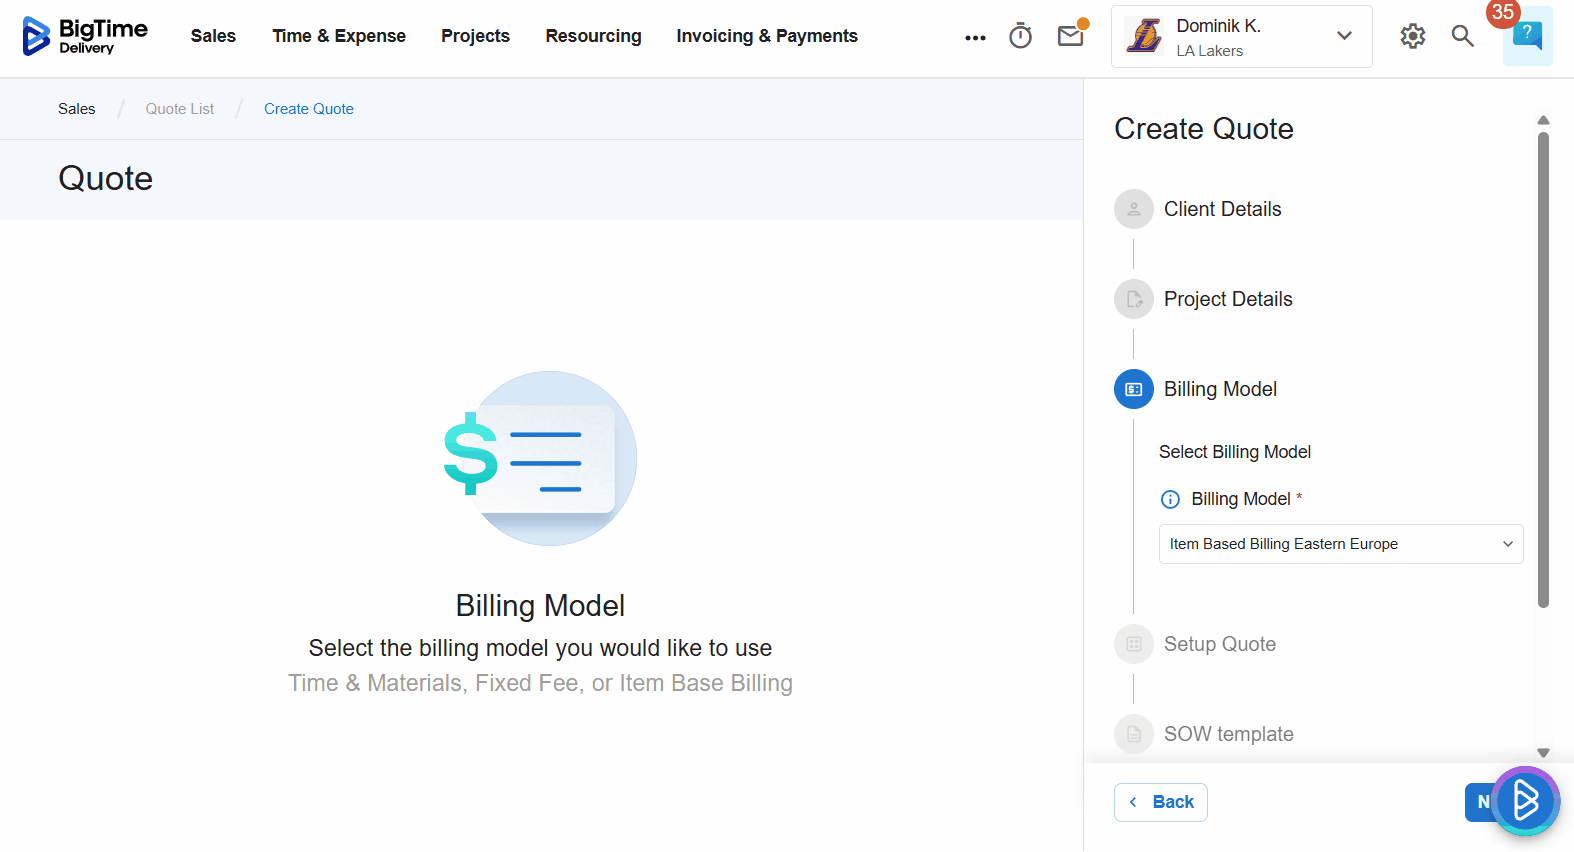Open the timer stopwatch icon

click(1020, 36)
